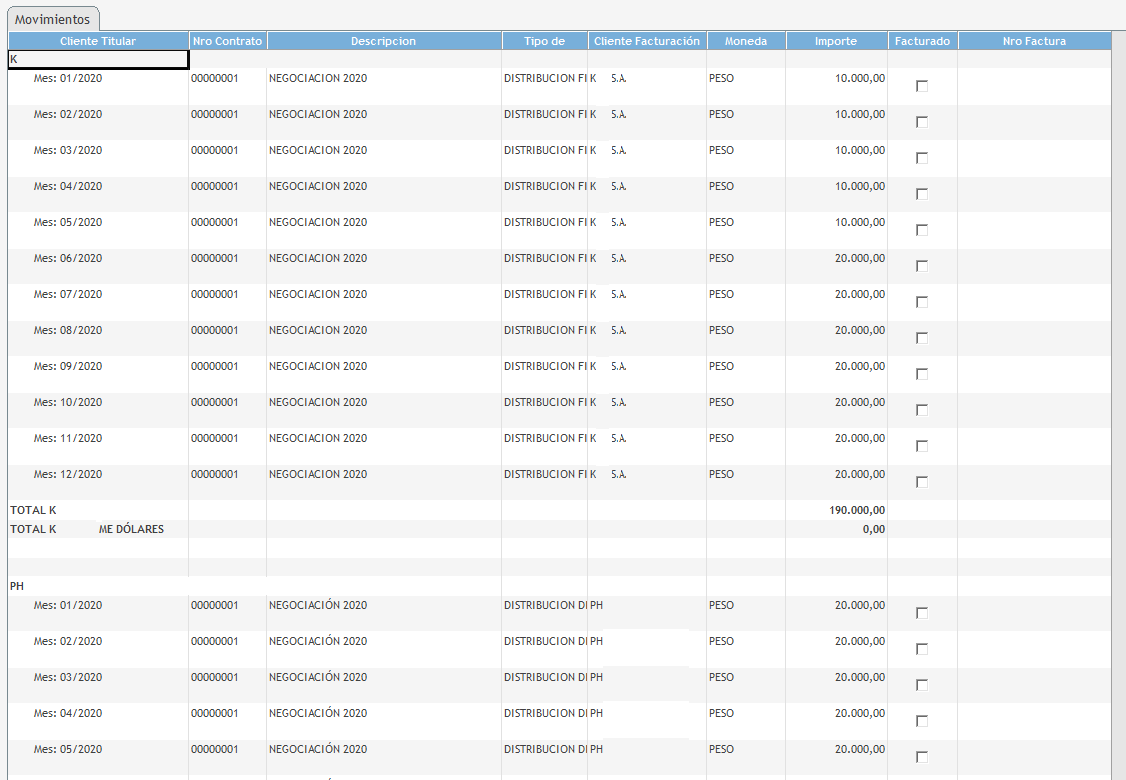Enable Facturado for K Mes 12/2020
Image resolution: width=1126 pixels, height=780 pixels.
coord(922,482)
